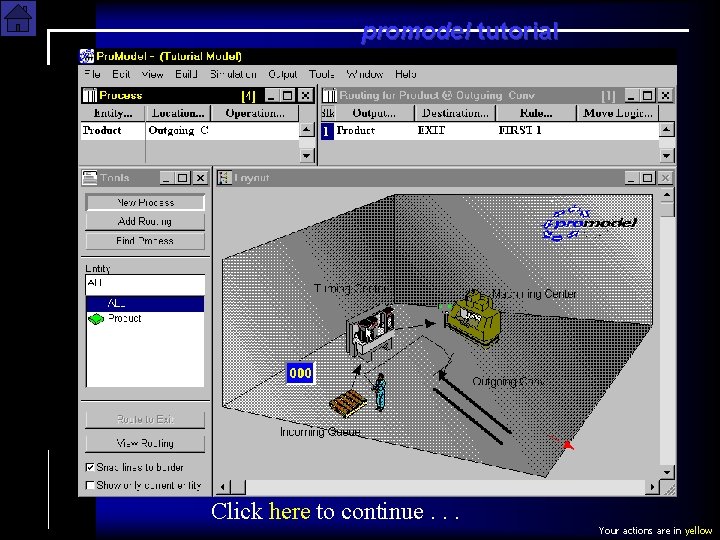Open the Tools menu
Image resolution: width=720 pixels, height=540 pixels.
click(321, 74)
